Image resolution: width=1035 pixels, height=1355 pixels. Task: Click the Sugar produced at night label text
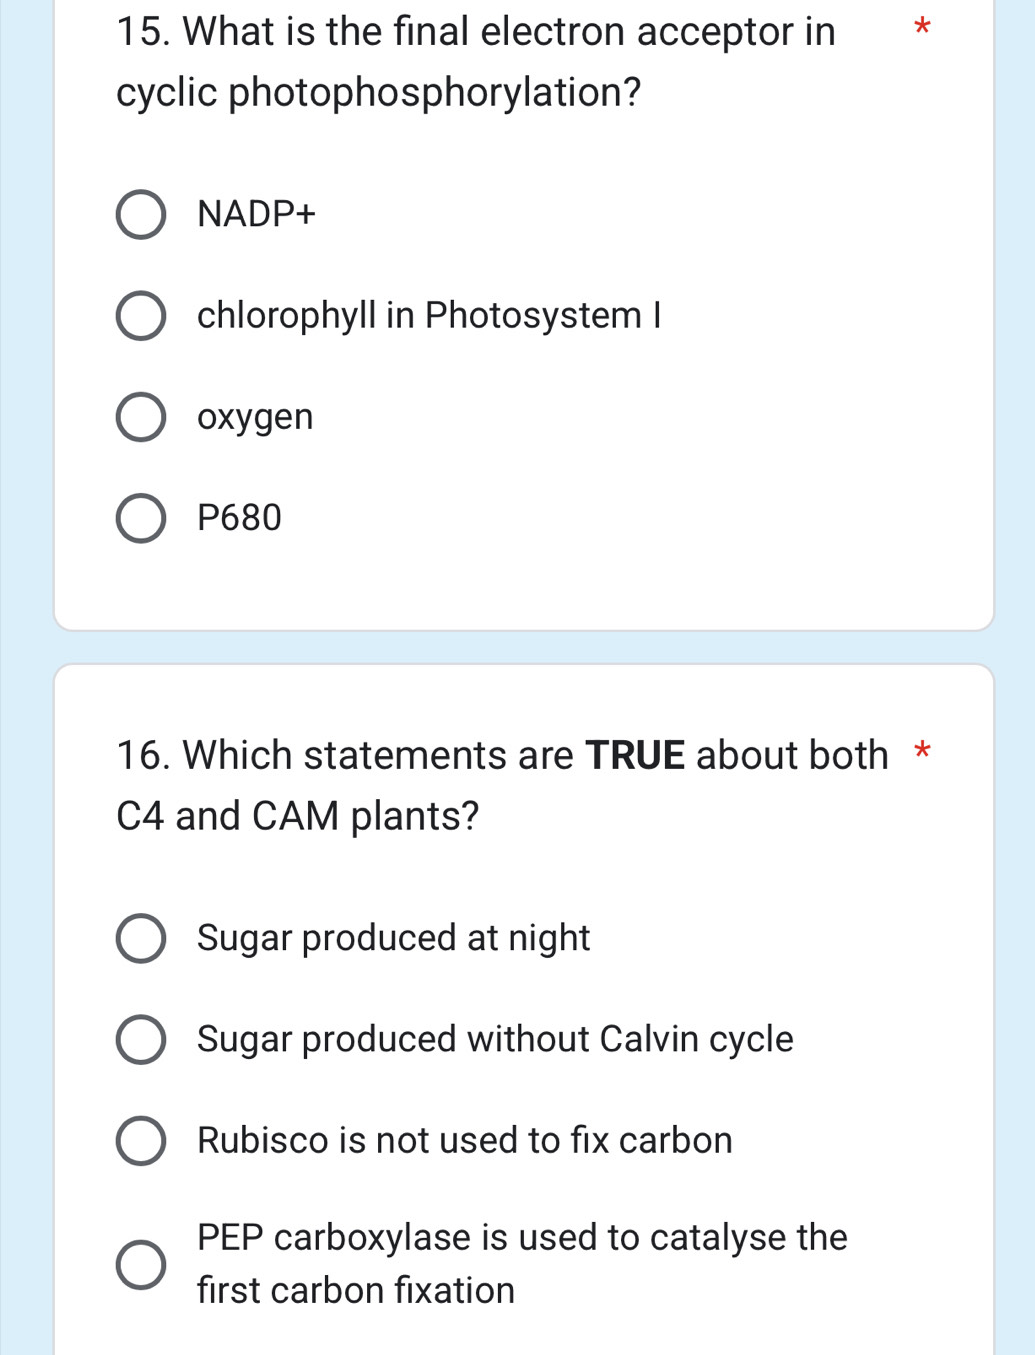(x=393, y=938)
